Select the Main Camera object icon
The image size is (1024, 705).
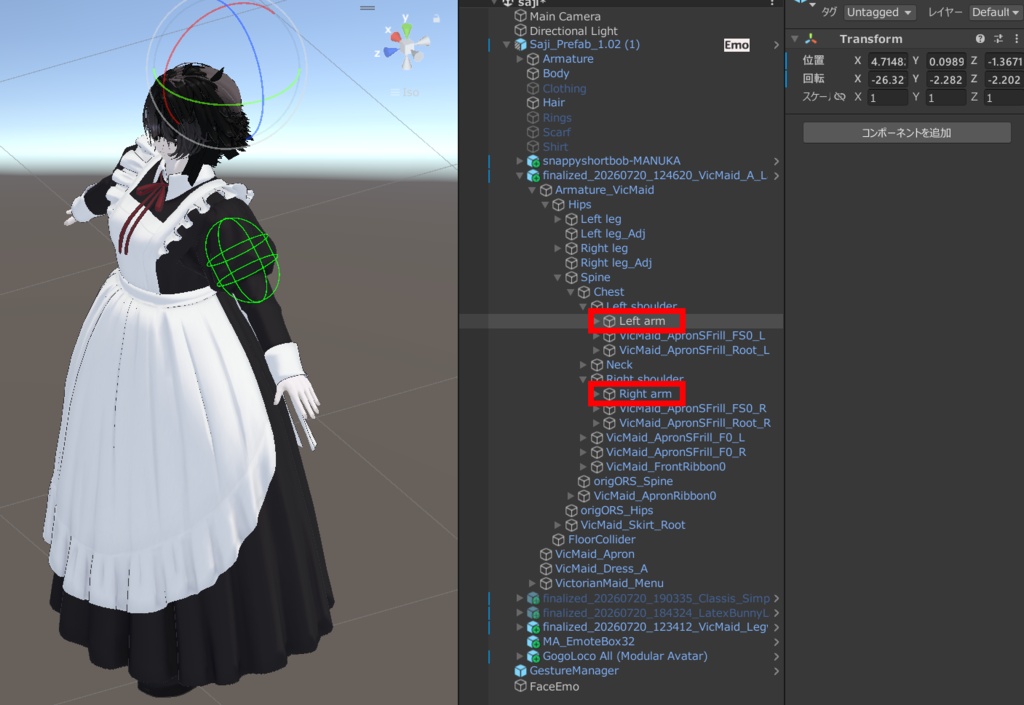(x=520, y=16)
